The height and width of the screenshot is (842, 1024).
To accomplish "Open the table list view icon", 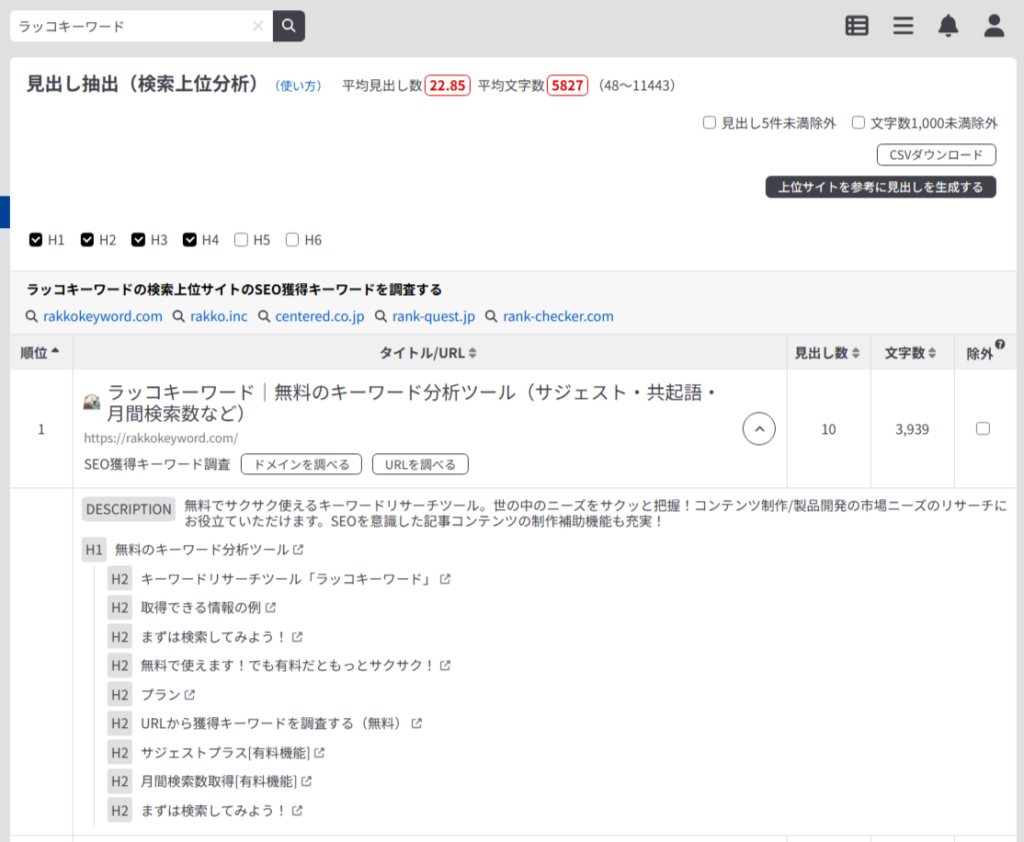I will coord(857,26).
